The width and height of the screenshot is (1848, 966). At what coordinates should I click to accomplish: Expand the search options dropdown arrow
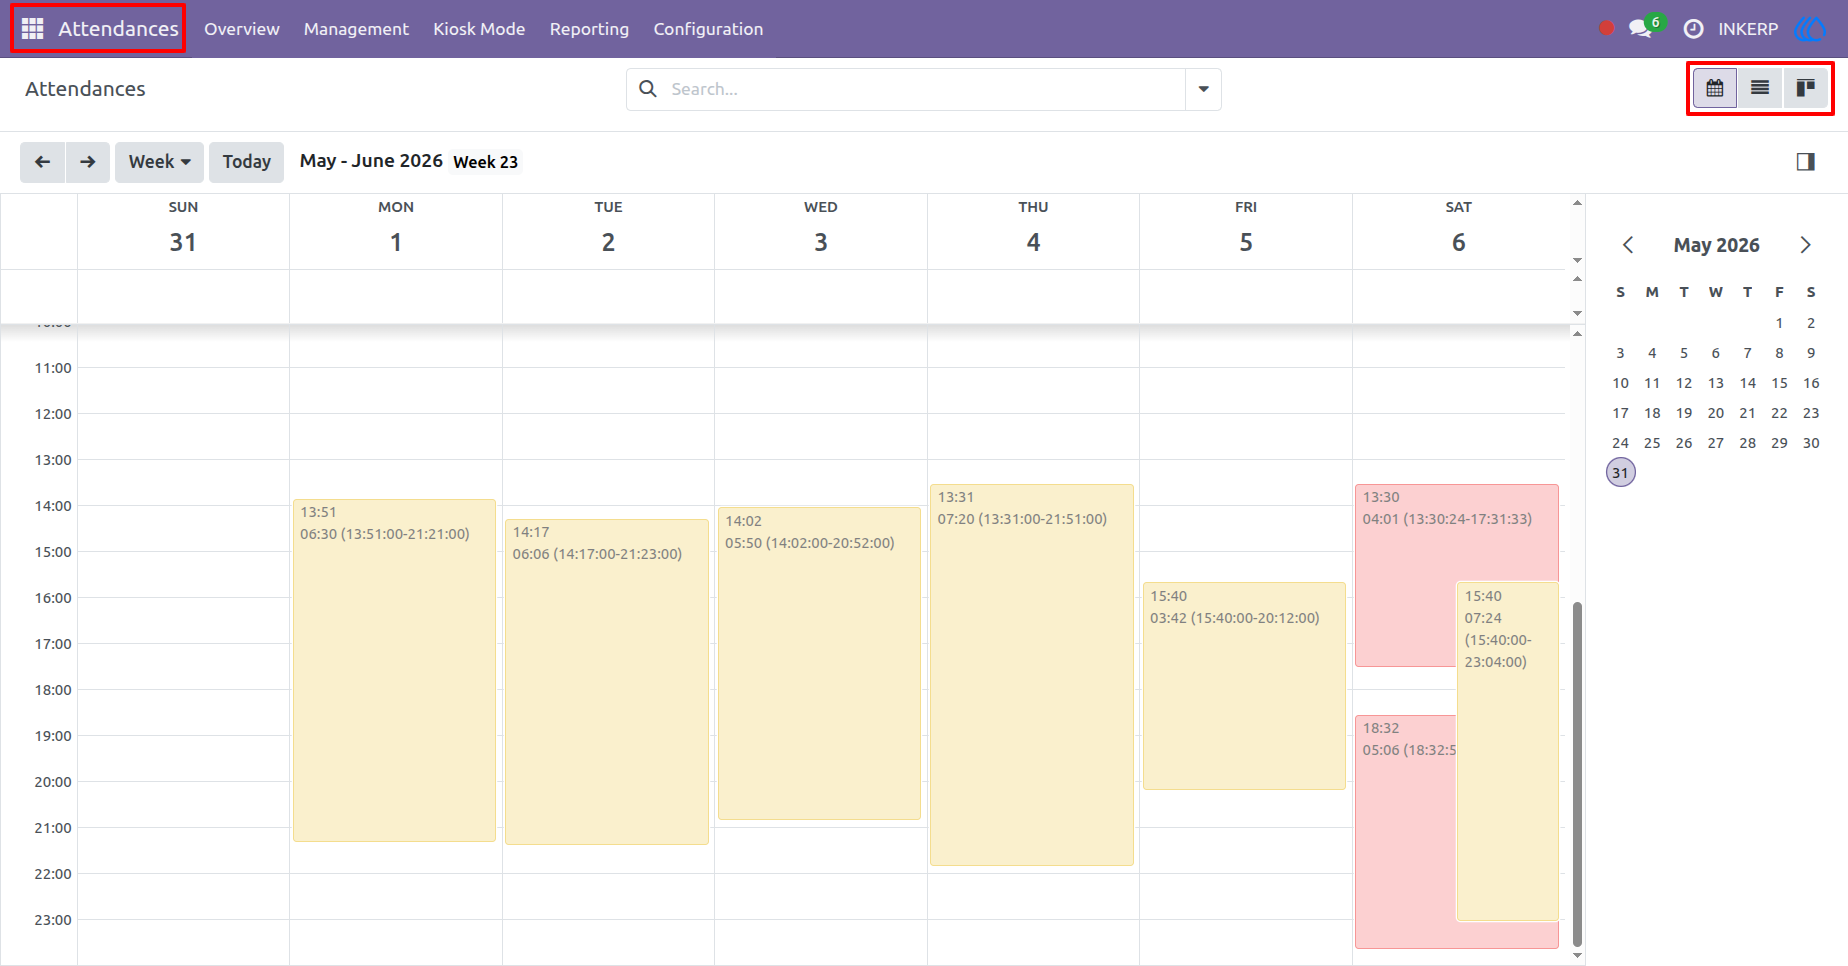click(1203, 89)
